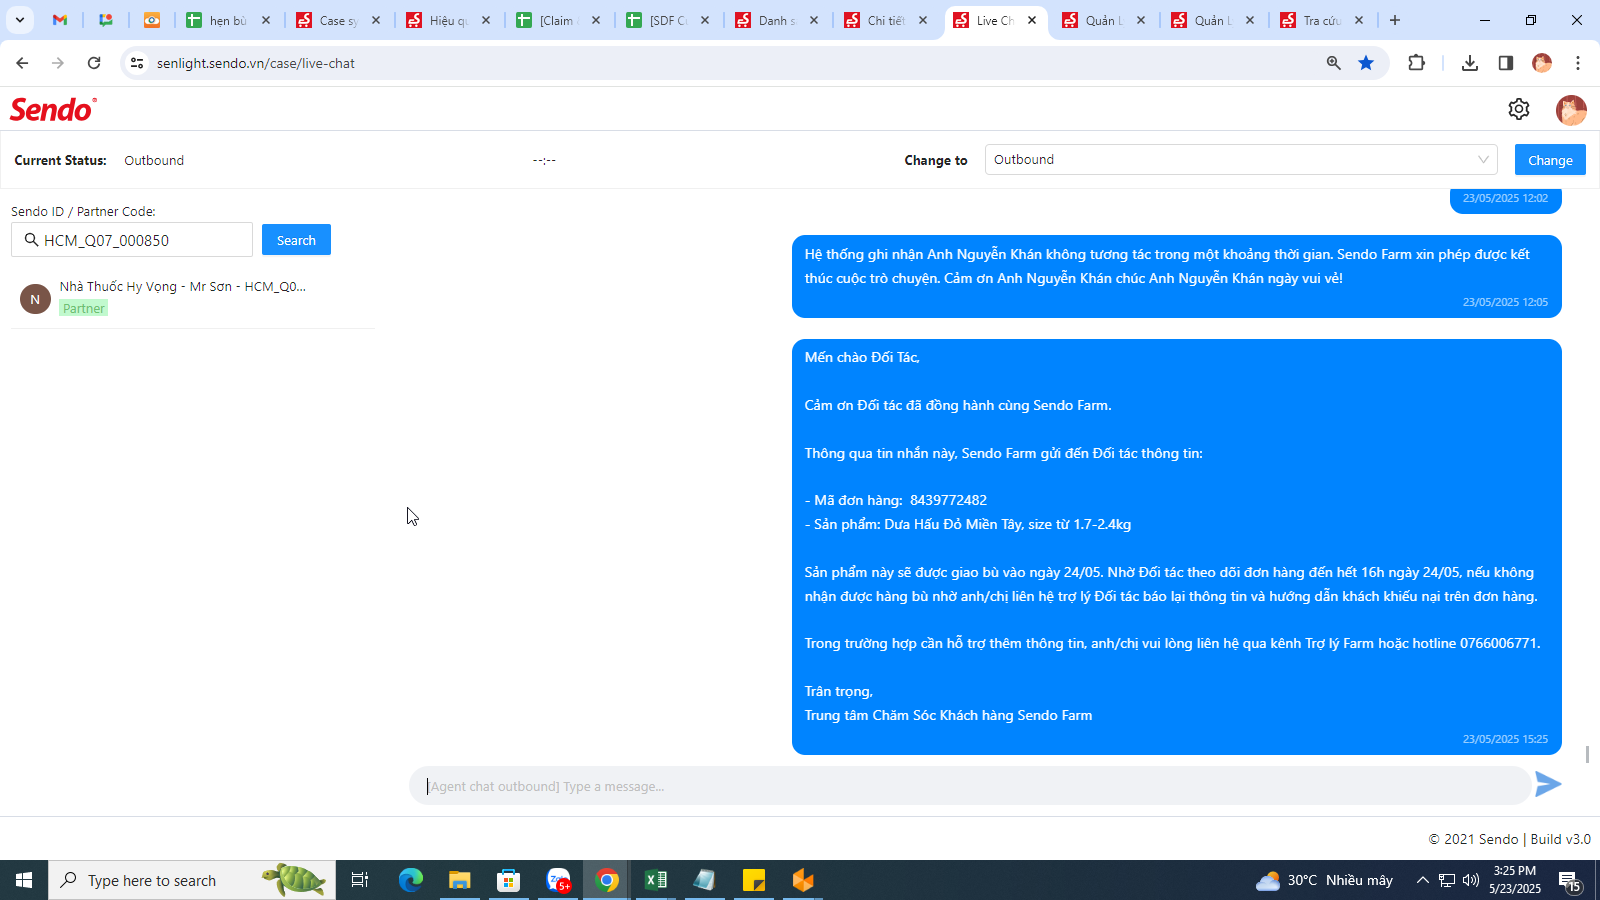The height and width of the screenshot is (900, 1600).
Task: Open the notification center icon
Action: point(1569,881)
